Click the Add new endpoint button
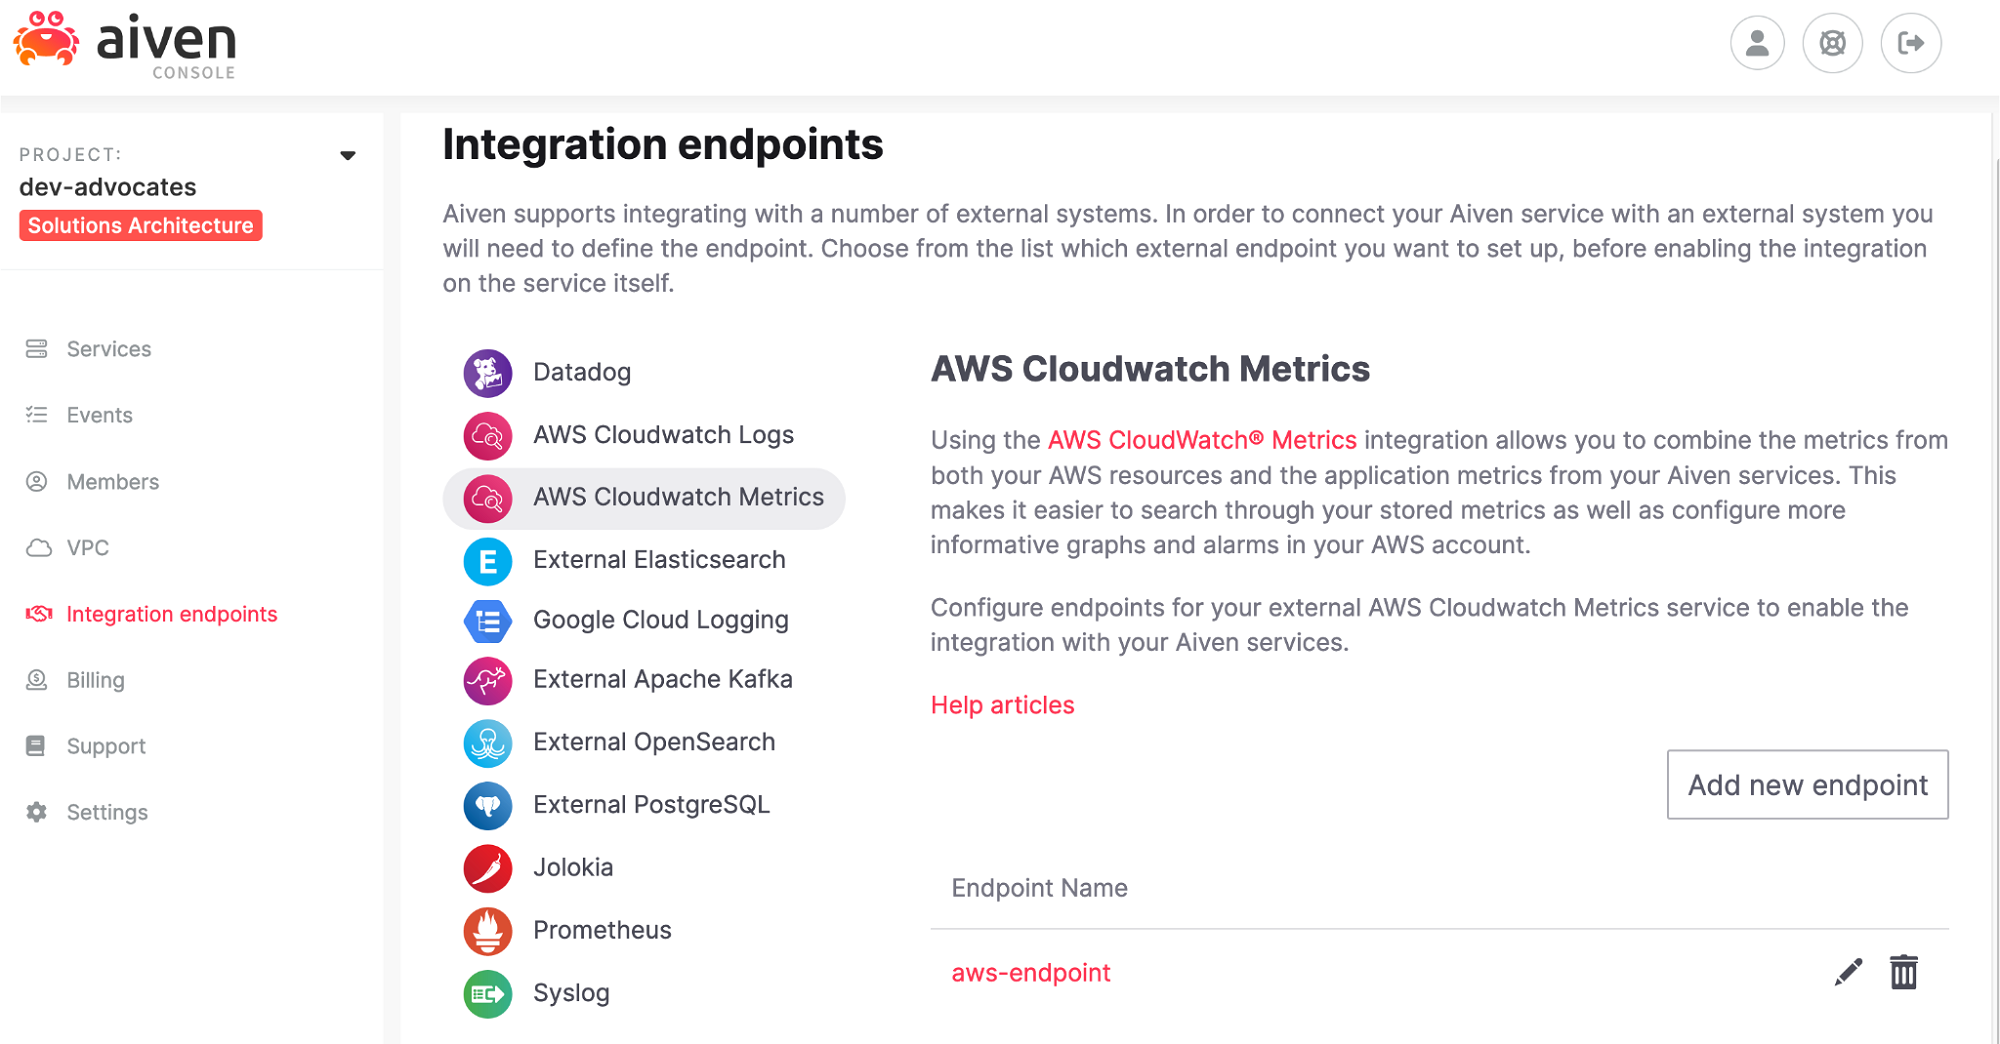Image resolution: width=2000 pixels, height=1044 pixels. point(1807,785)
